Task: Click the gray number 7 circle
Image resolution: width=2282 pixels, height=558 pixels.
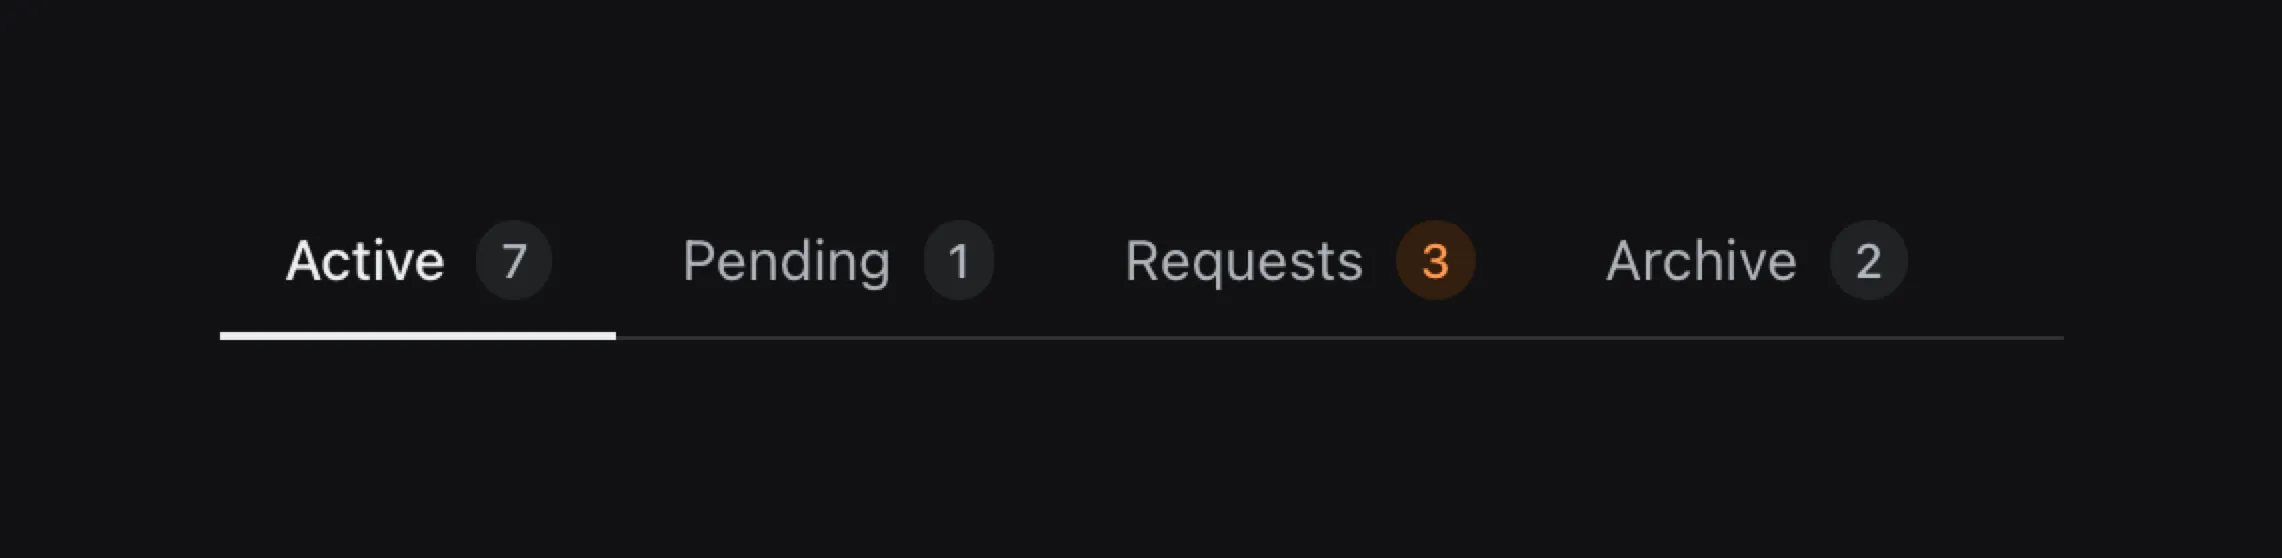Action: point(513,261)
